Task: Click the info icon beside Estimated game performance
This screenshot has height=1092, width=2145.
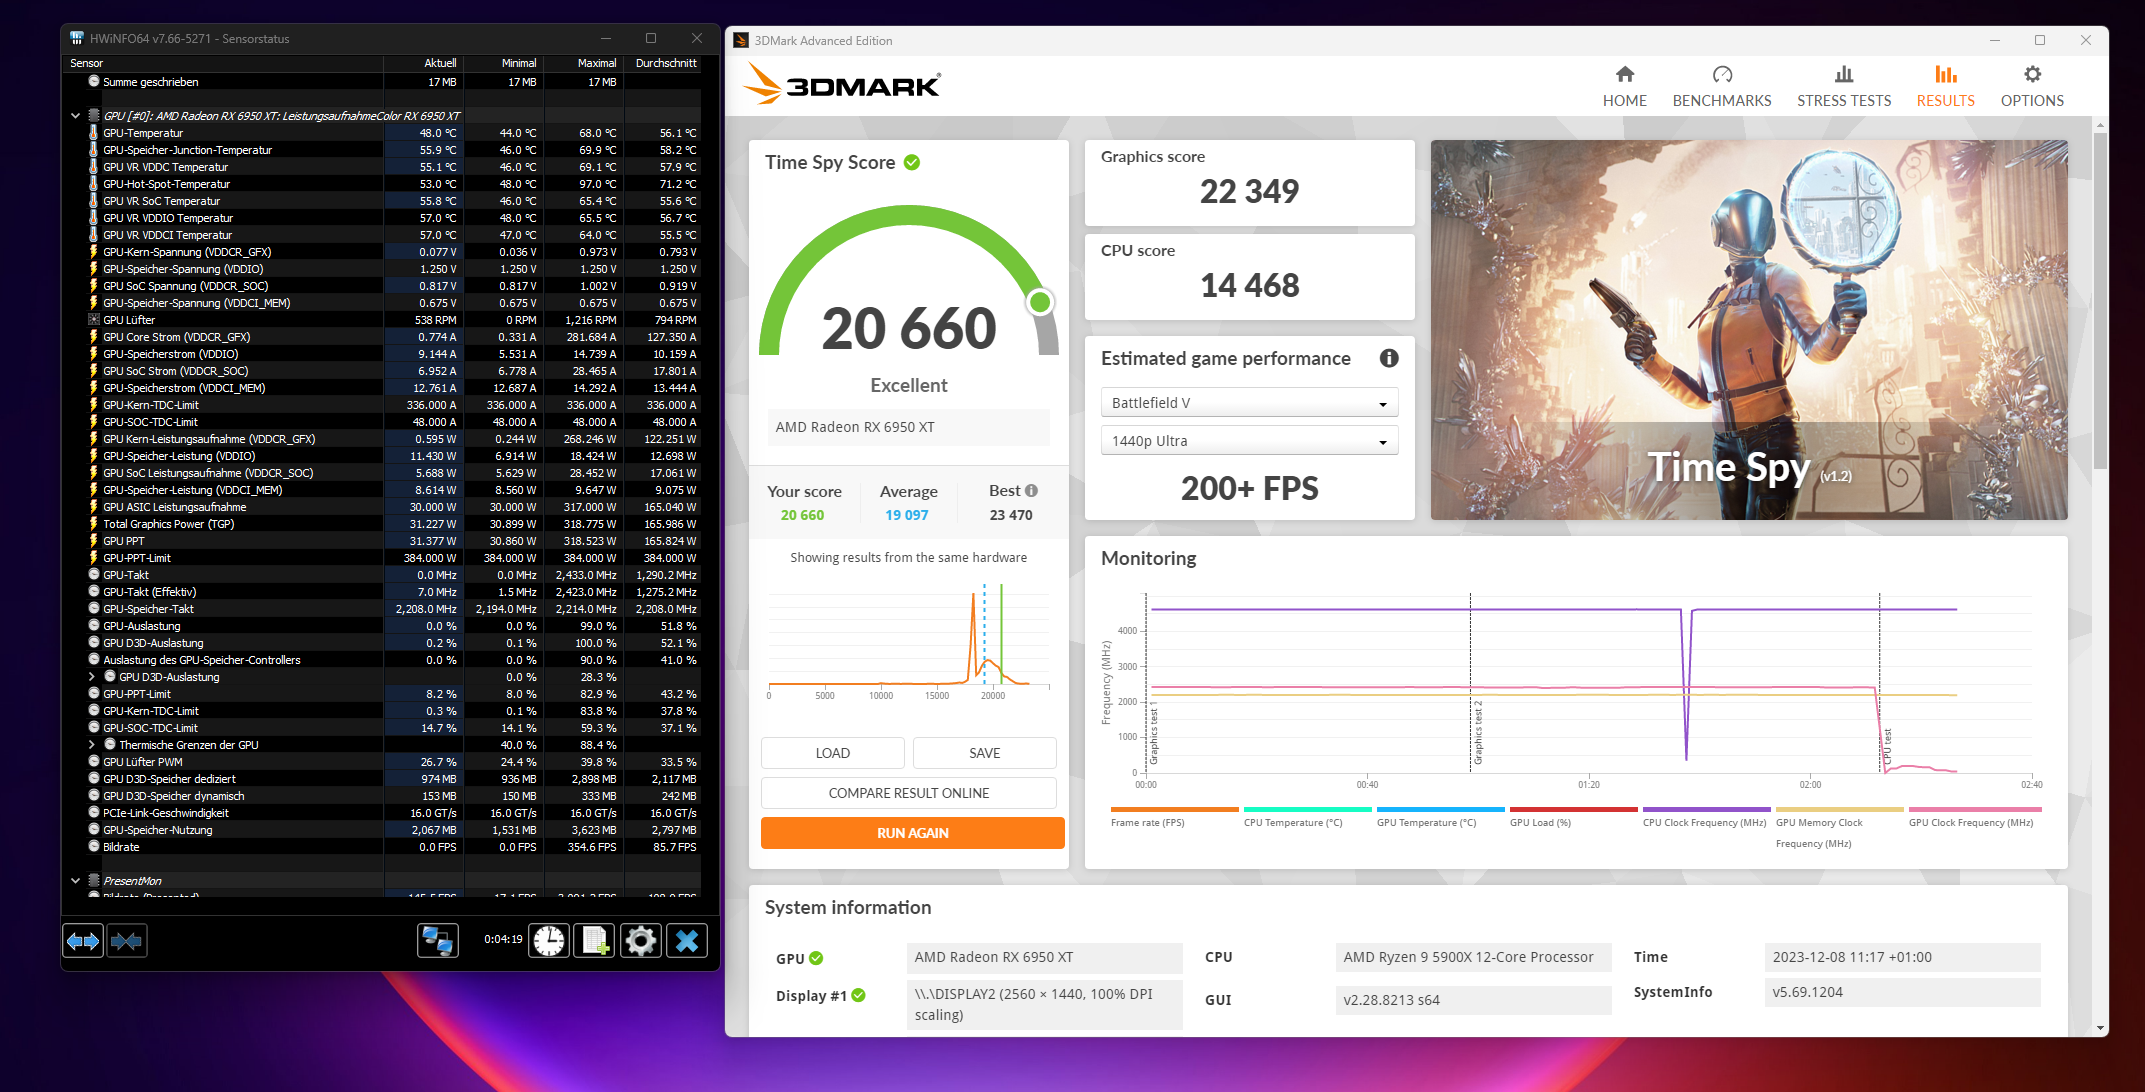Action: pos(1389,358)
